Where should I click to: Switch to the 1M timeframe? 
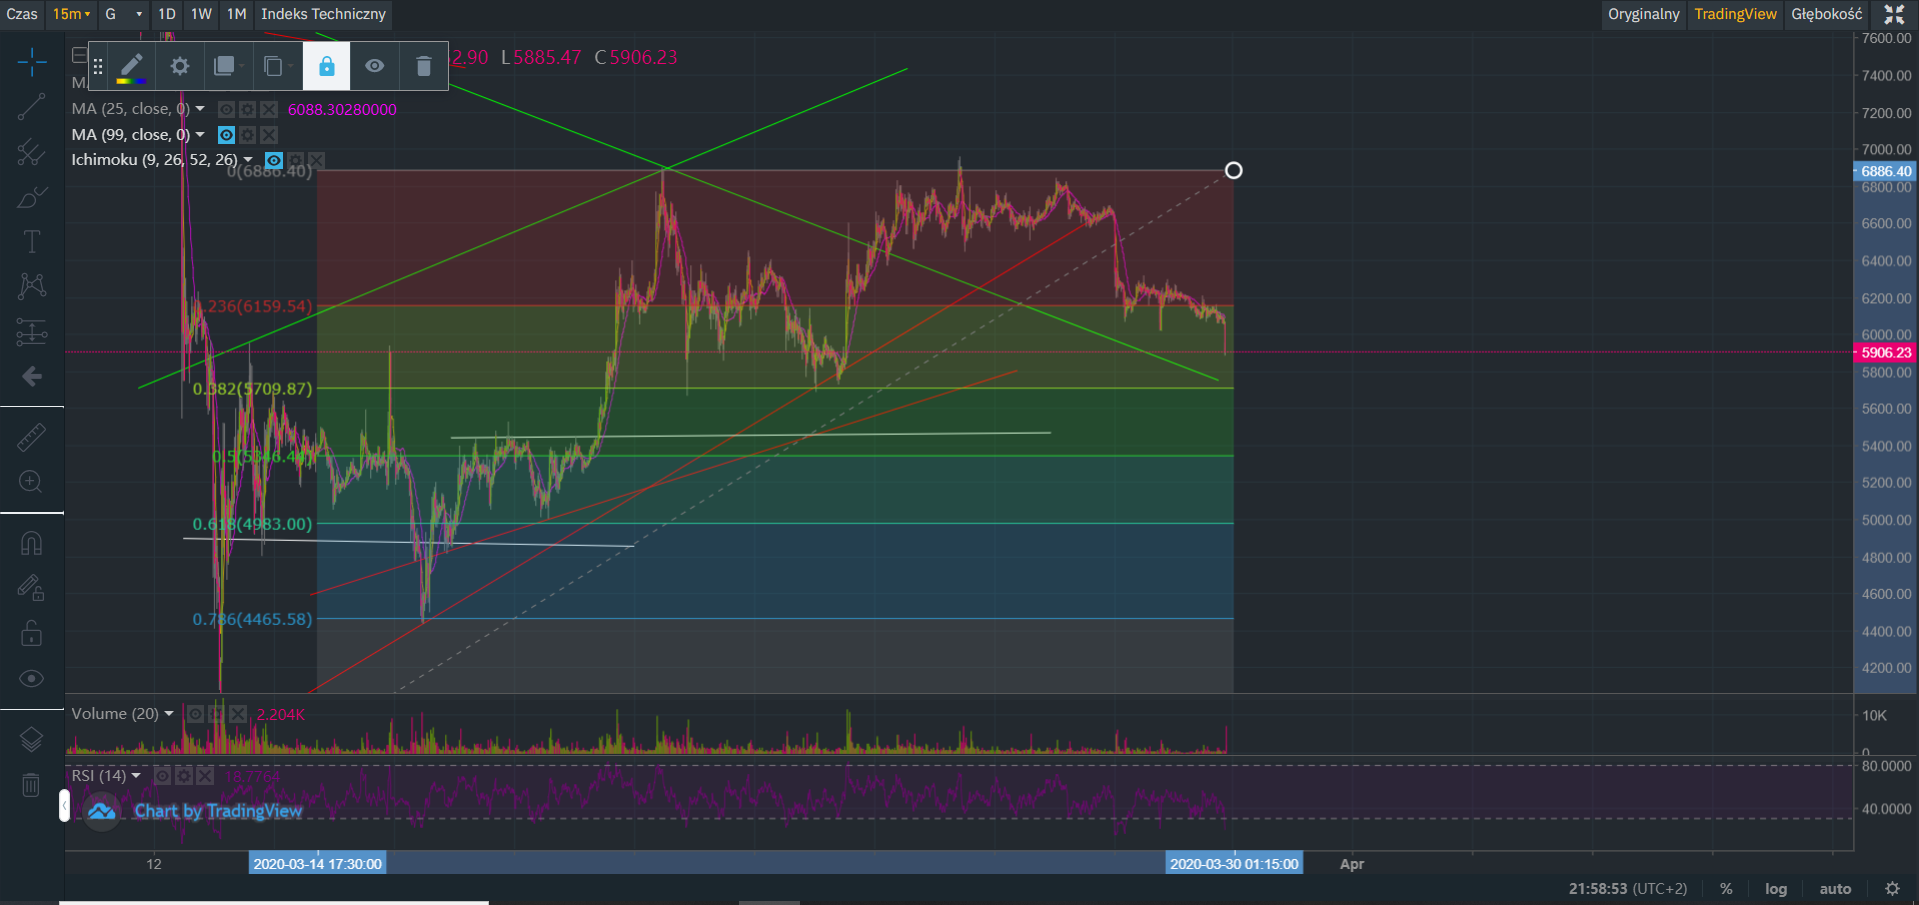tap(237, 14)
